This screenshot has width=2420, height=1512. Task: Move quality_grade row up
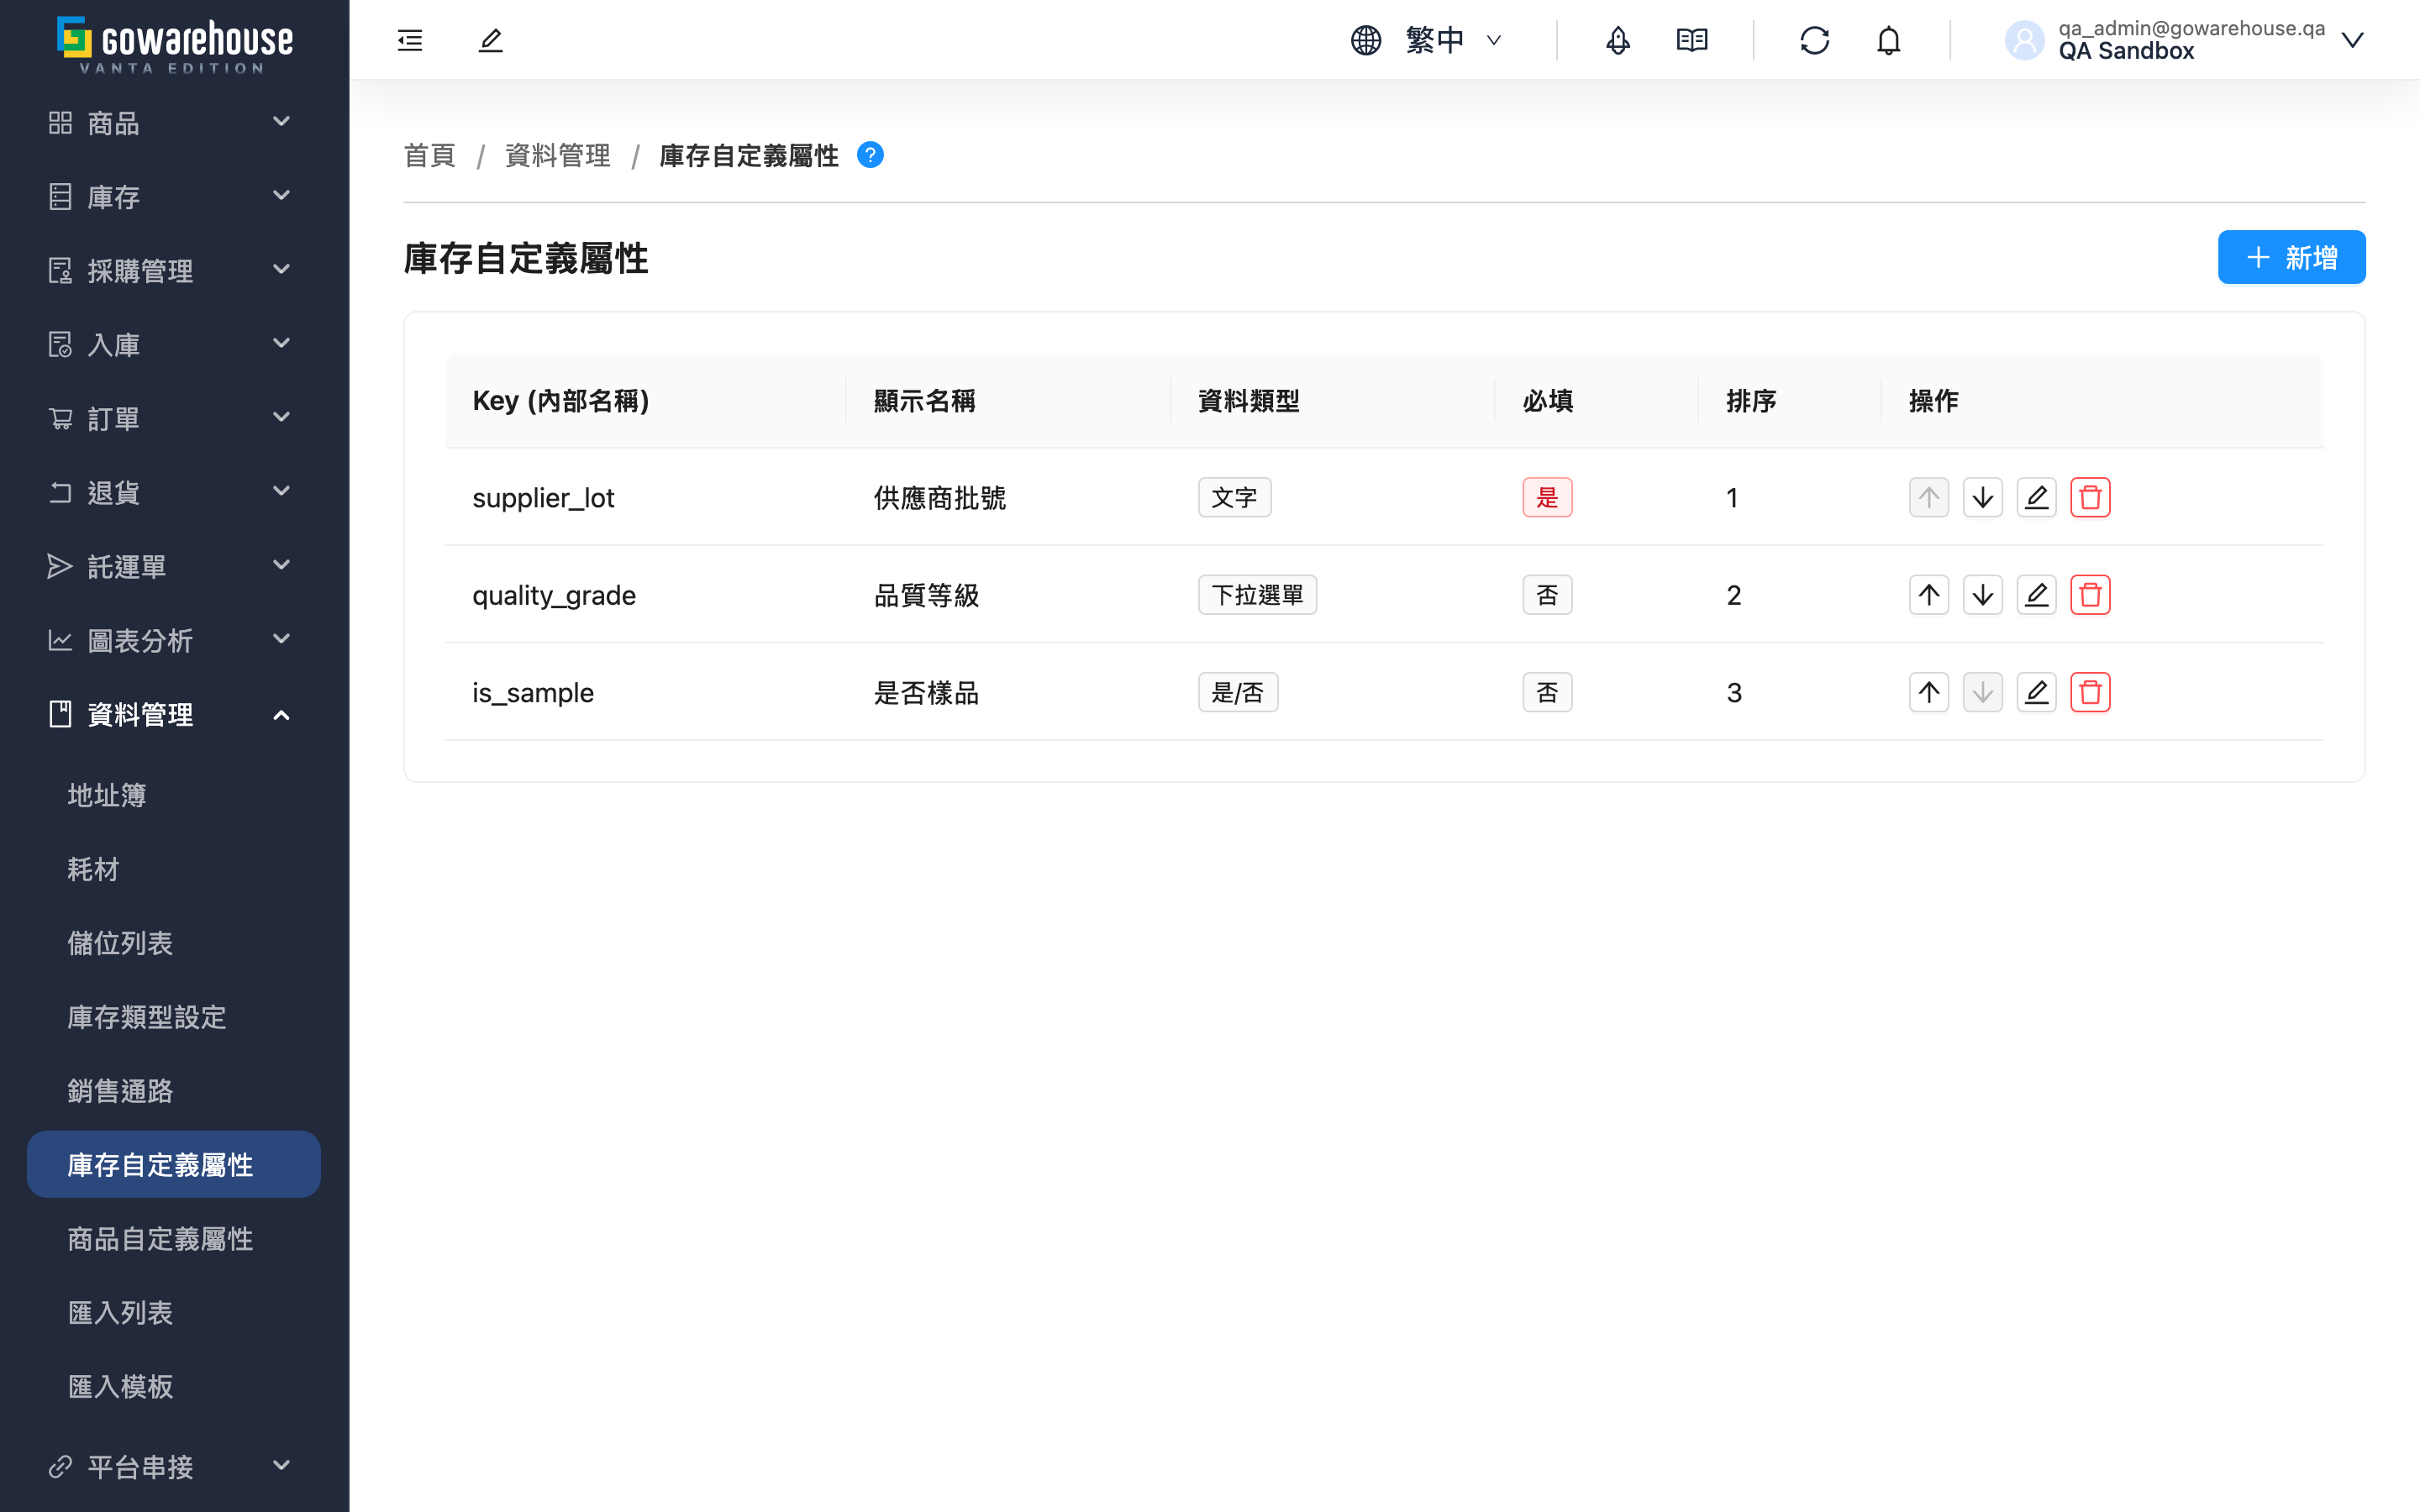pos(1929,595)
